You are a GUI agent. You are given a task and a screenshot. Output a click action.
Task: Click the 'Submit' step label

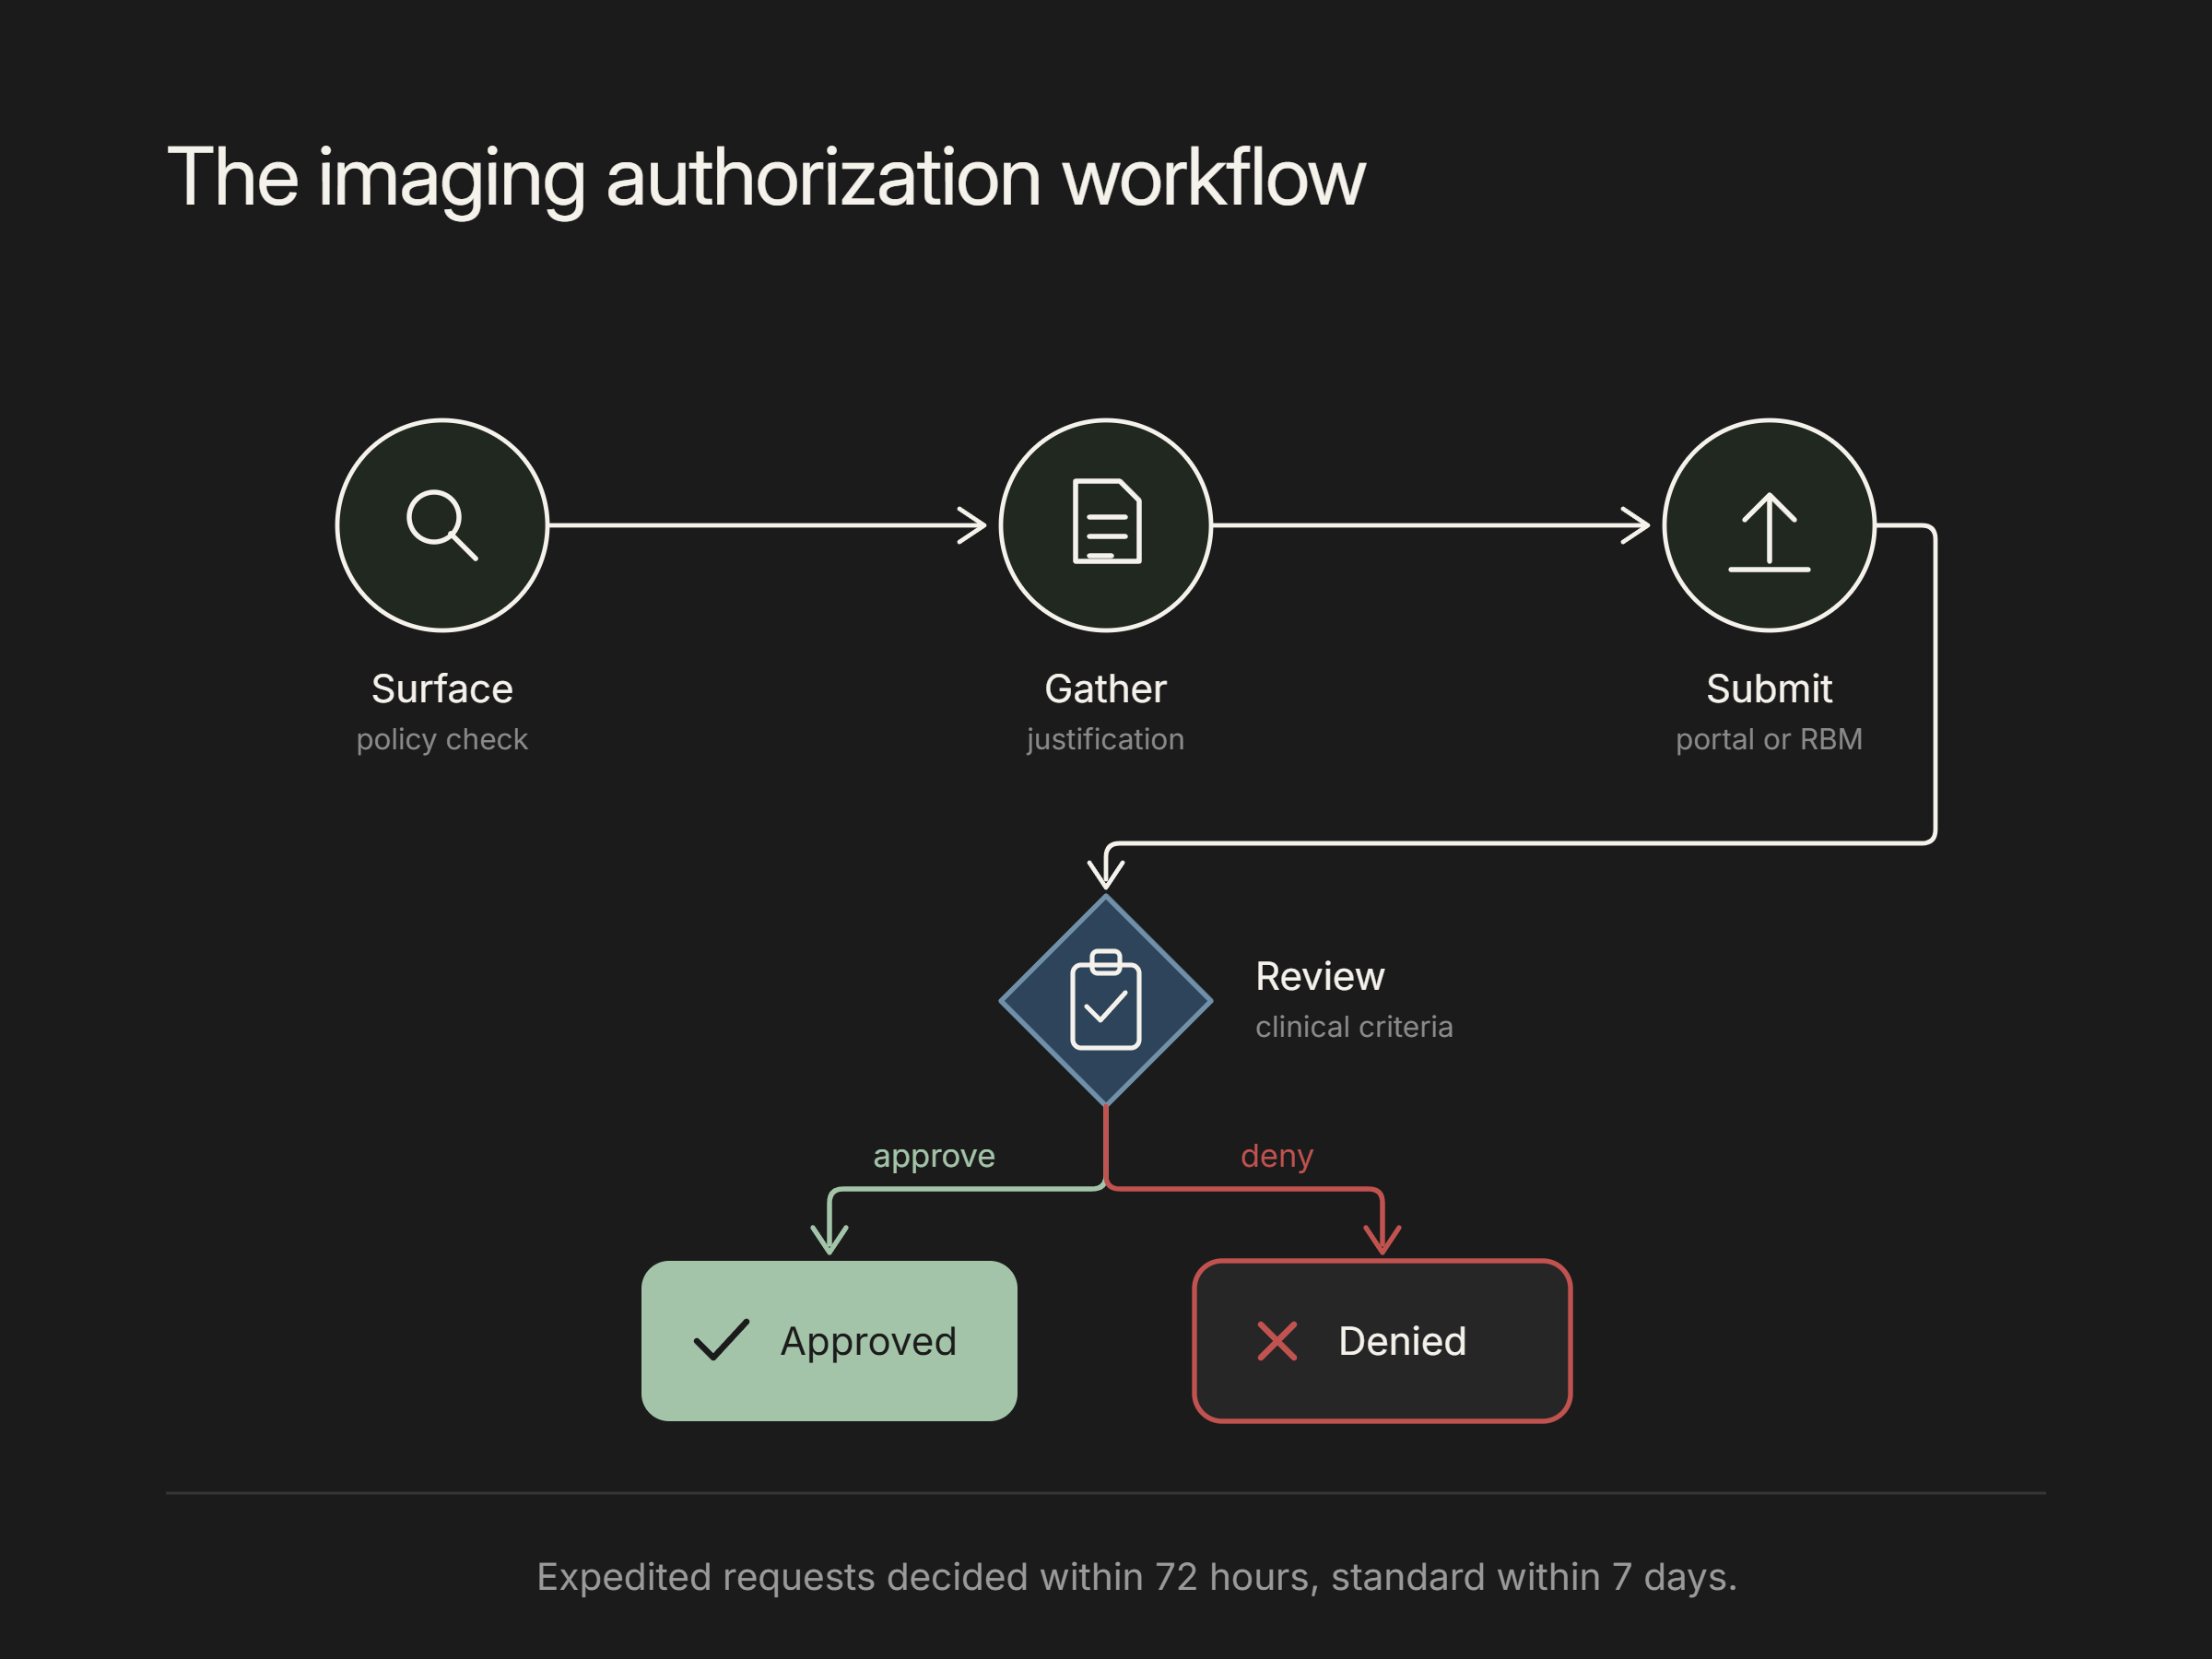[x=1769, y=689]
